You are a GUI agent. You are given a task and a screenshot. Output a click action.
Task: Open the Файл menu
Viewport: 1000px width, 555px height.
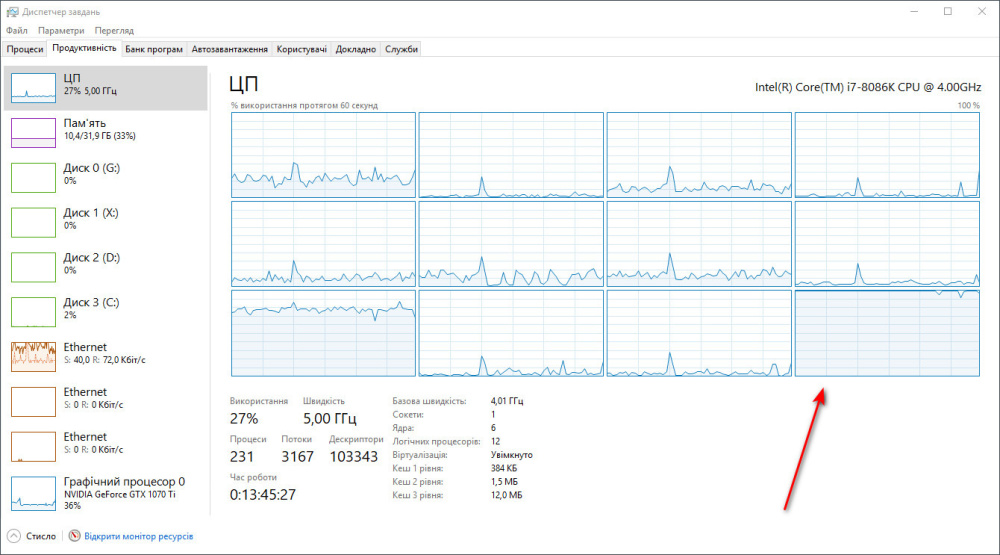click(x=16, y=30)
